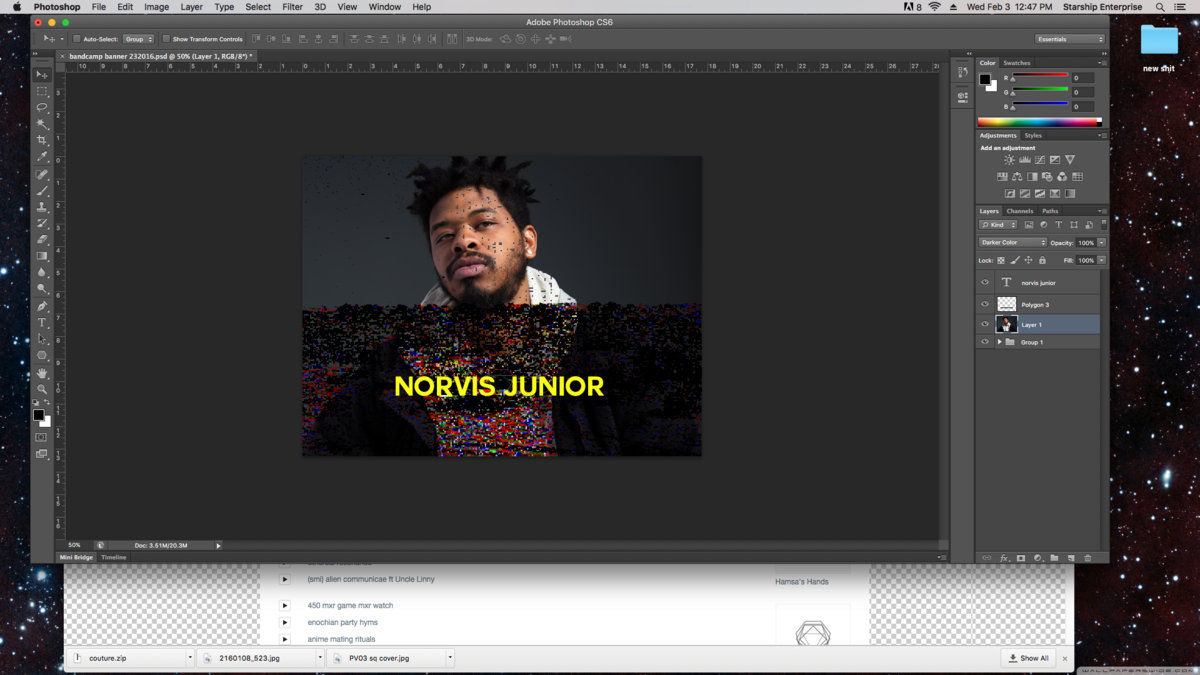This screenshot has width=1200, height=675.
Task: Delete layer using trash icon
Action: [1088, 558]
